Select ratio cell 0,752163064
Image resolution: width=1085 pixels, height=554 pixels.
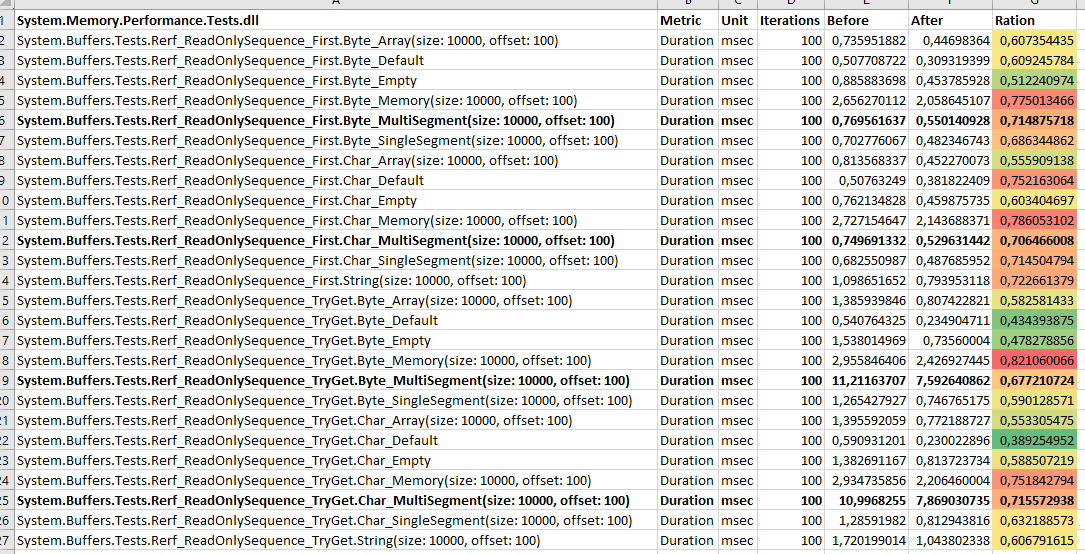[x=1035, y=181]
